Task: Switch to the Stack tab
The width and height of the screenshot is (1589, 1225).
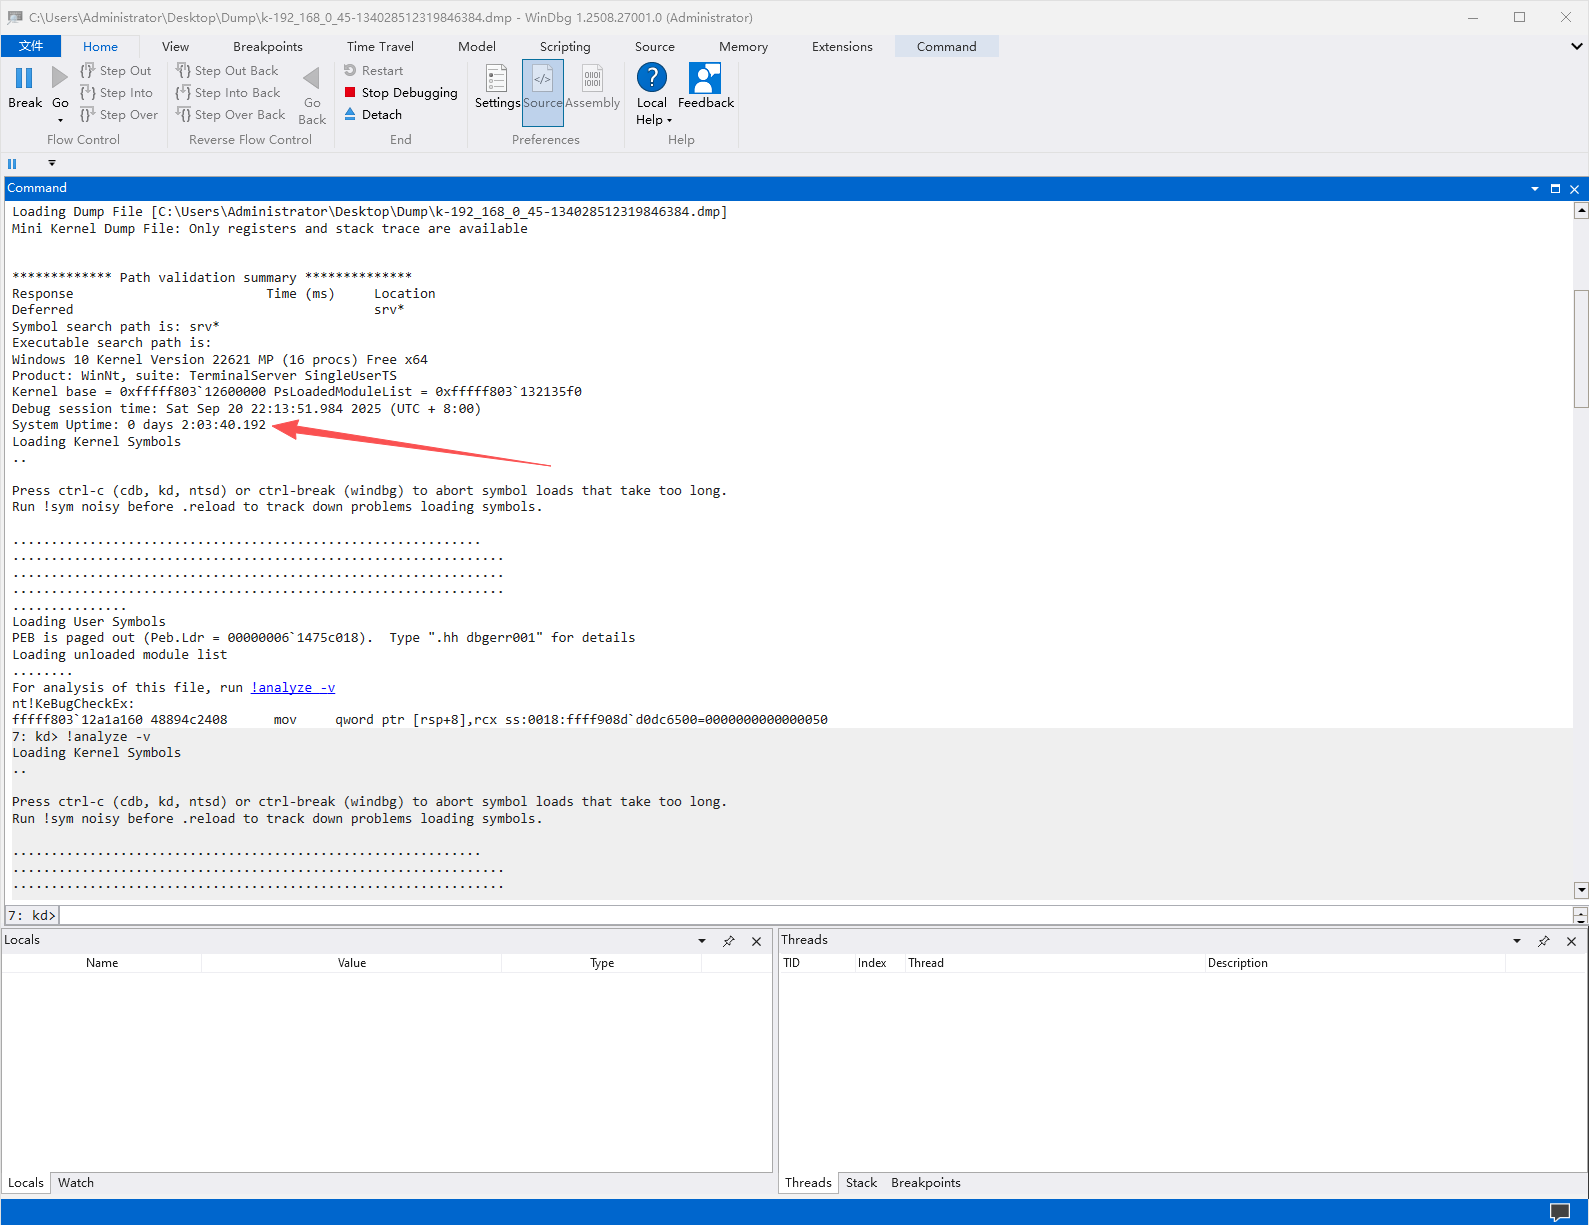Action: click(x=861, y=1183)
